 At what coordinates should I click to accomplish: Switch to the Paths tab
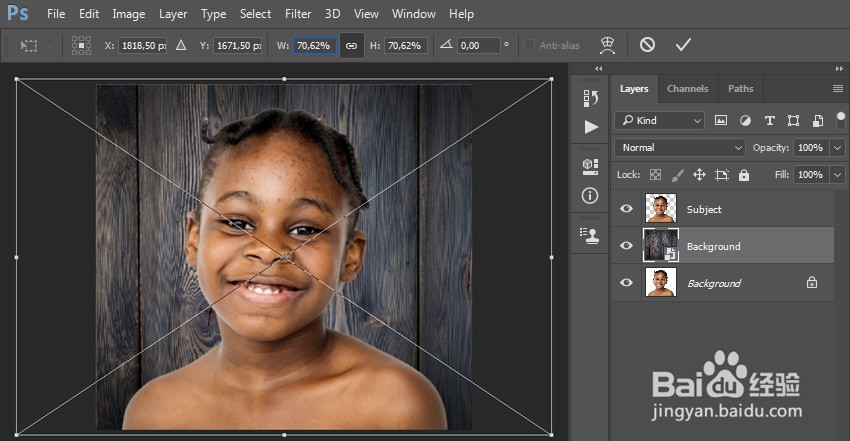click(740, 89)
